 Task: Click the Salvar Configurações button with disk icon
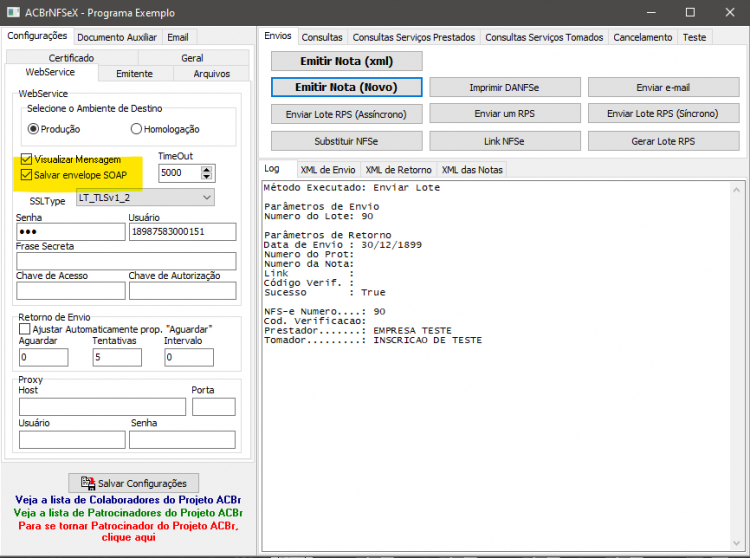[x=133, y=483]
